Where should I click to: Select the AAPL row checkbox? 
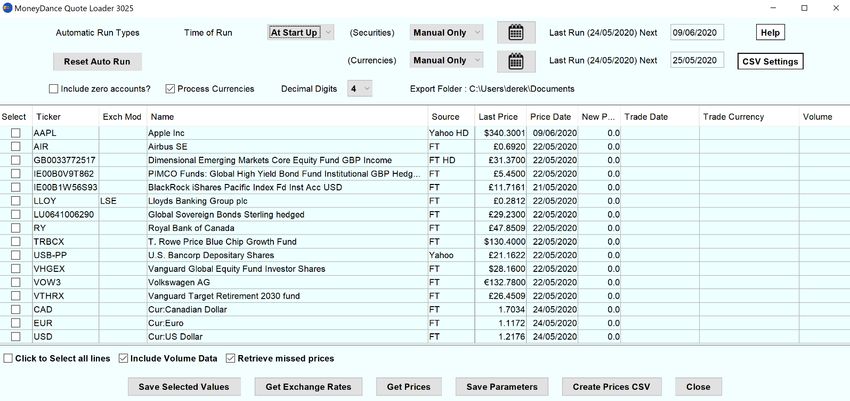(x=16, y=133)
